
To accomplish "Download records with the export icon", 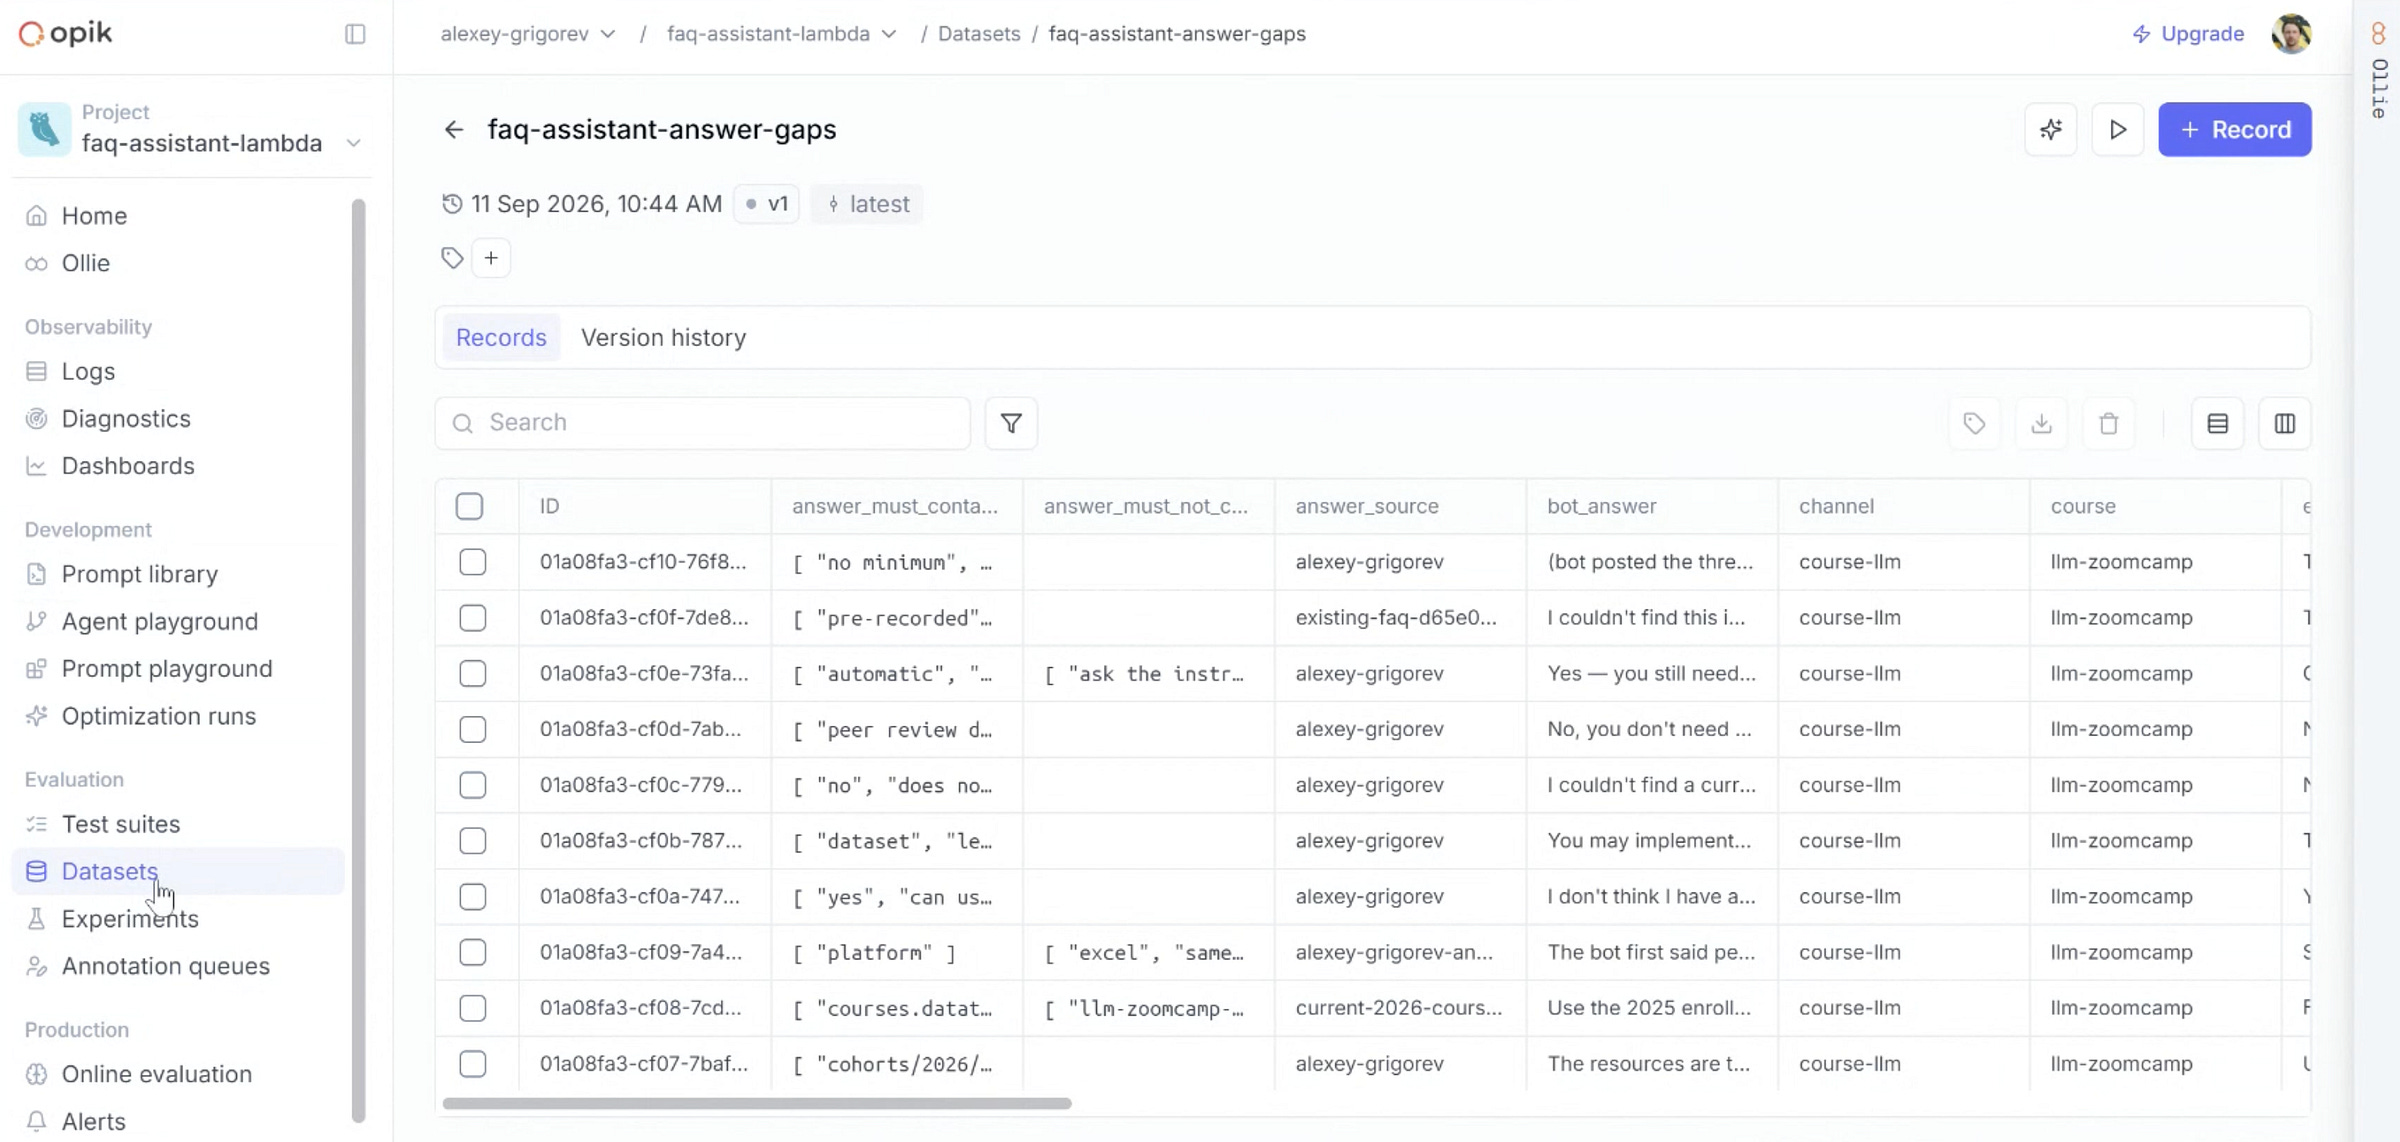I will tap(2042, 424).
